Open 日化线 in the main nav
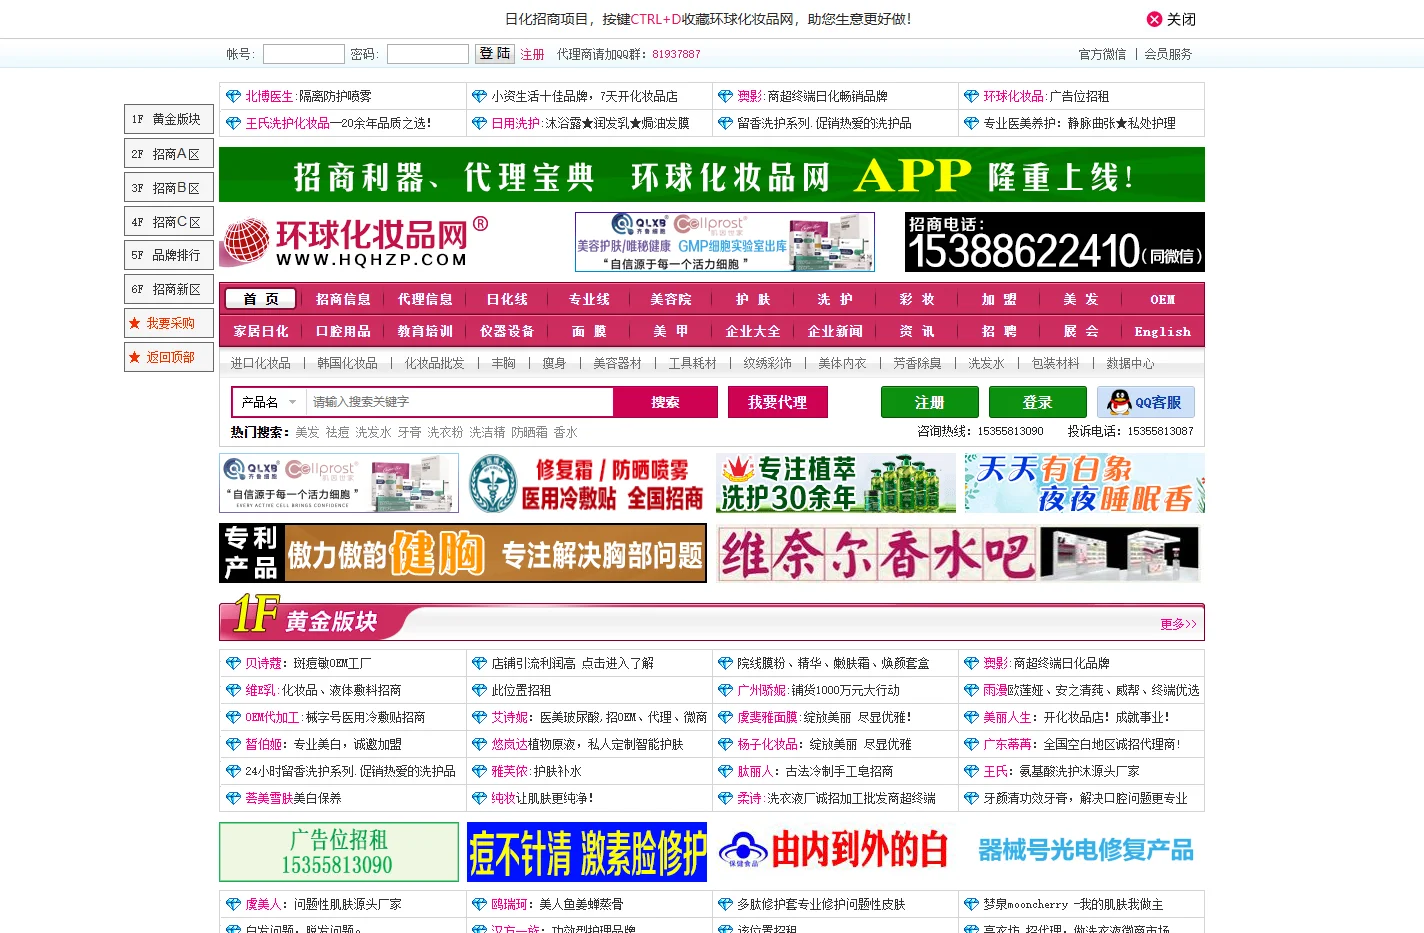The width and height of the screenshot is (1424, 933). [x=507, y=299]
